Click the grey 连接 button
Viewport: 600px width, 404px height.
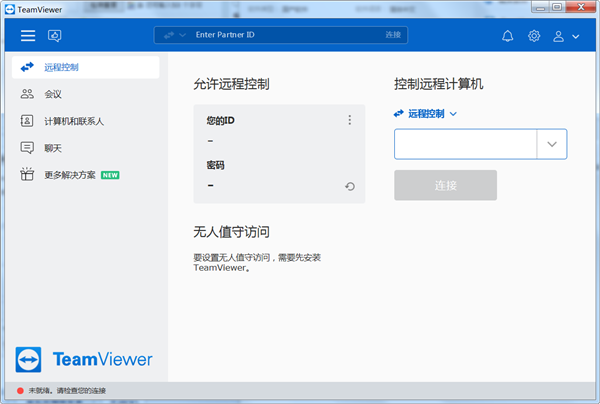[445, 185]
